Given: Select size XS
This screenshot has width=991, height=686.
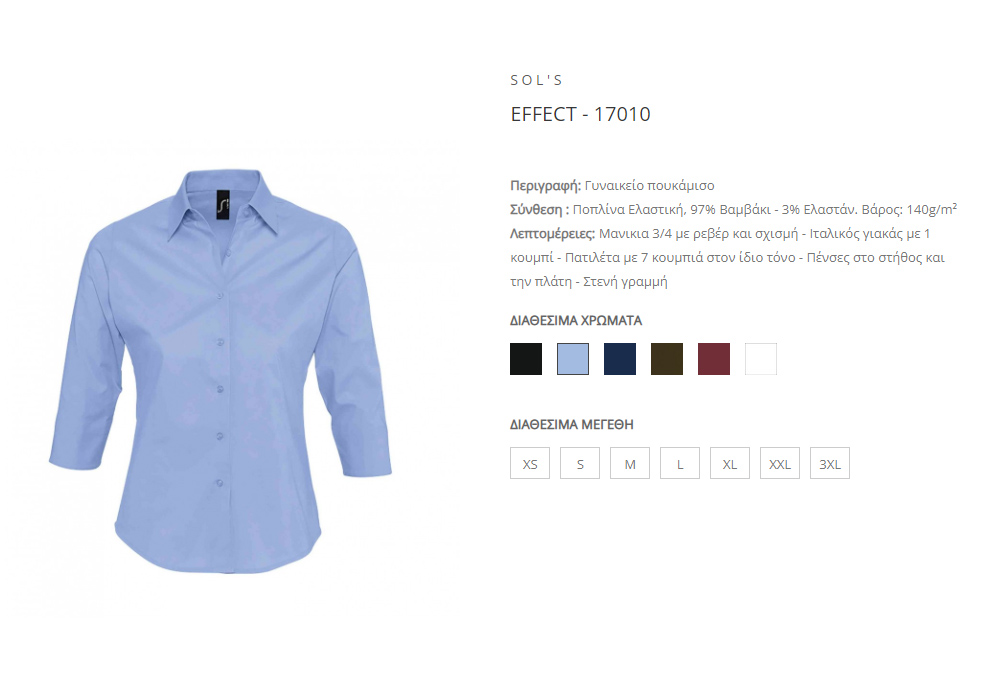Looking at the screenshot, I should (530, 463).
